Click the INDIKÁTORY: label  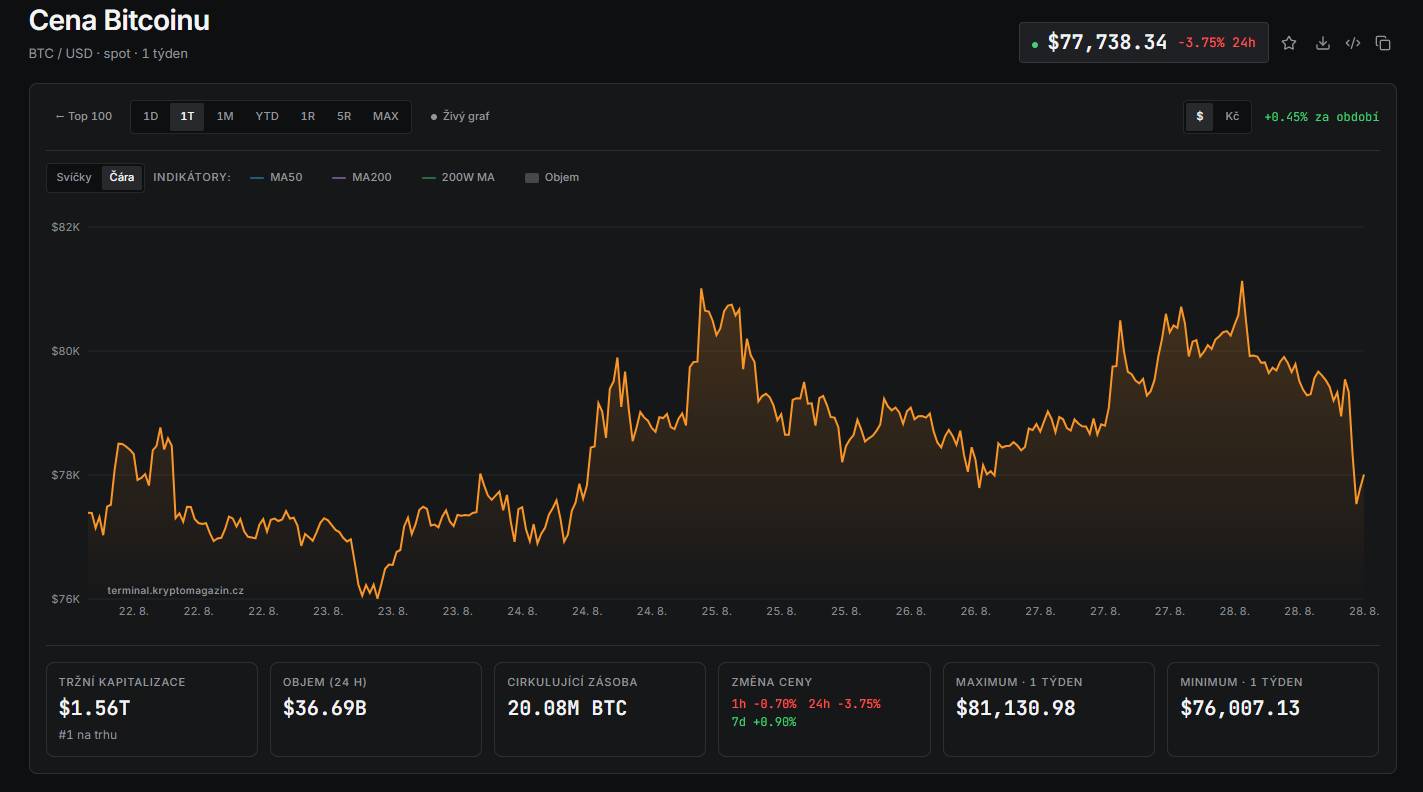(192, 177)
